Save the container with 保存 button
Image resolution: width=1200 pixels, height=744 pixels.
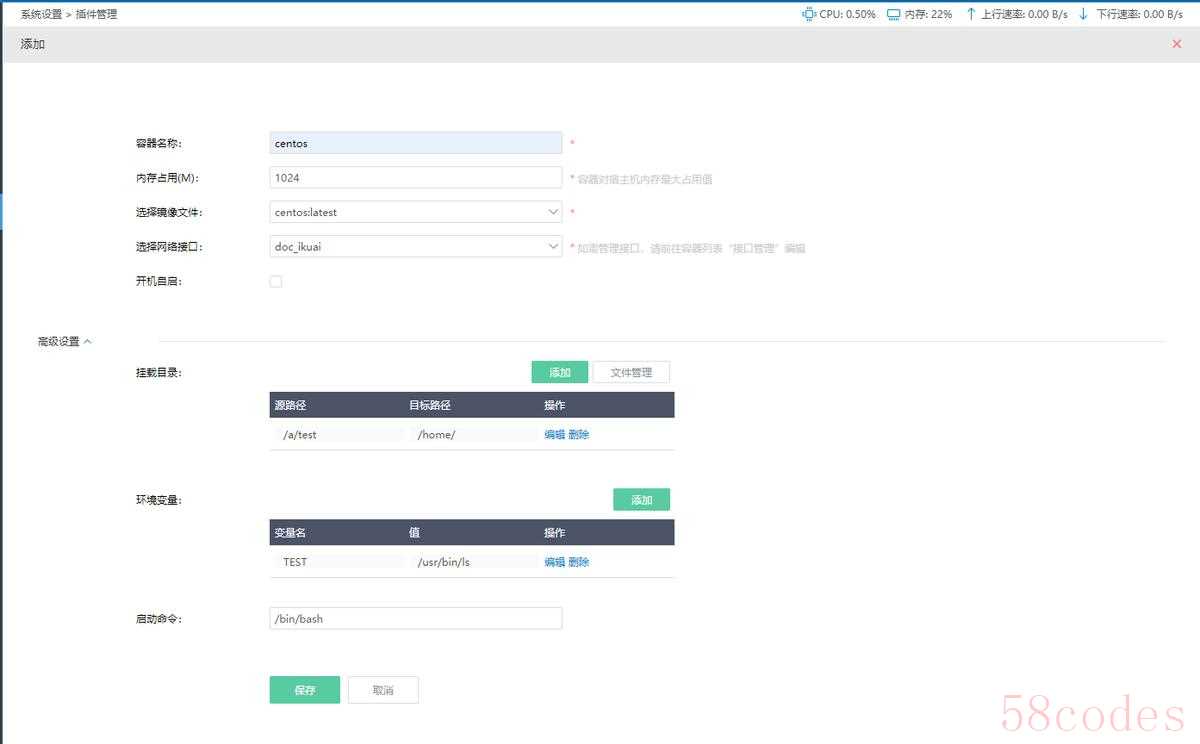coord(304,690)
